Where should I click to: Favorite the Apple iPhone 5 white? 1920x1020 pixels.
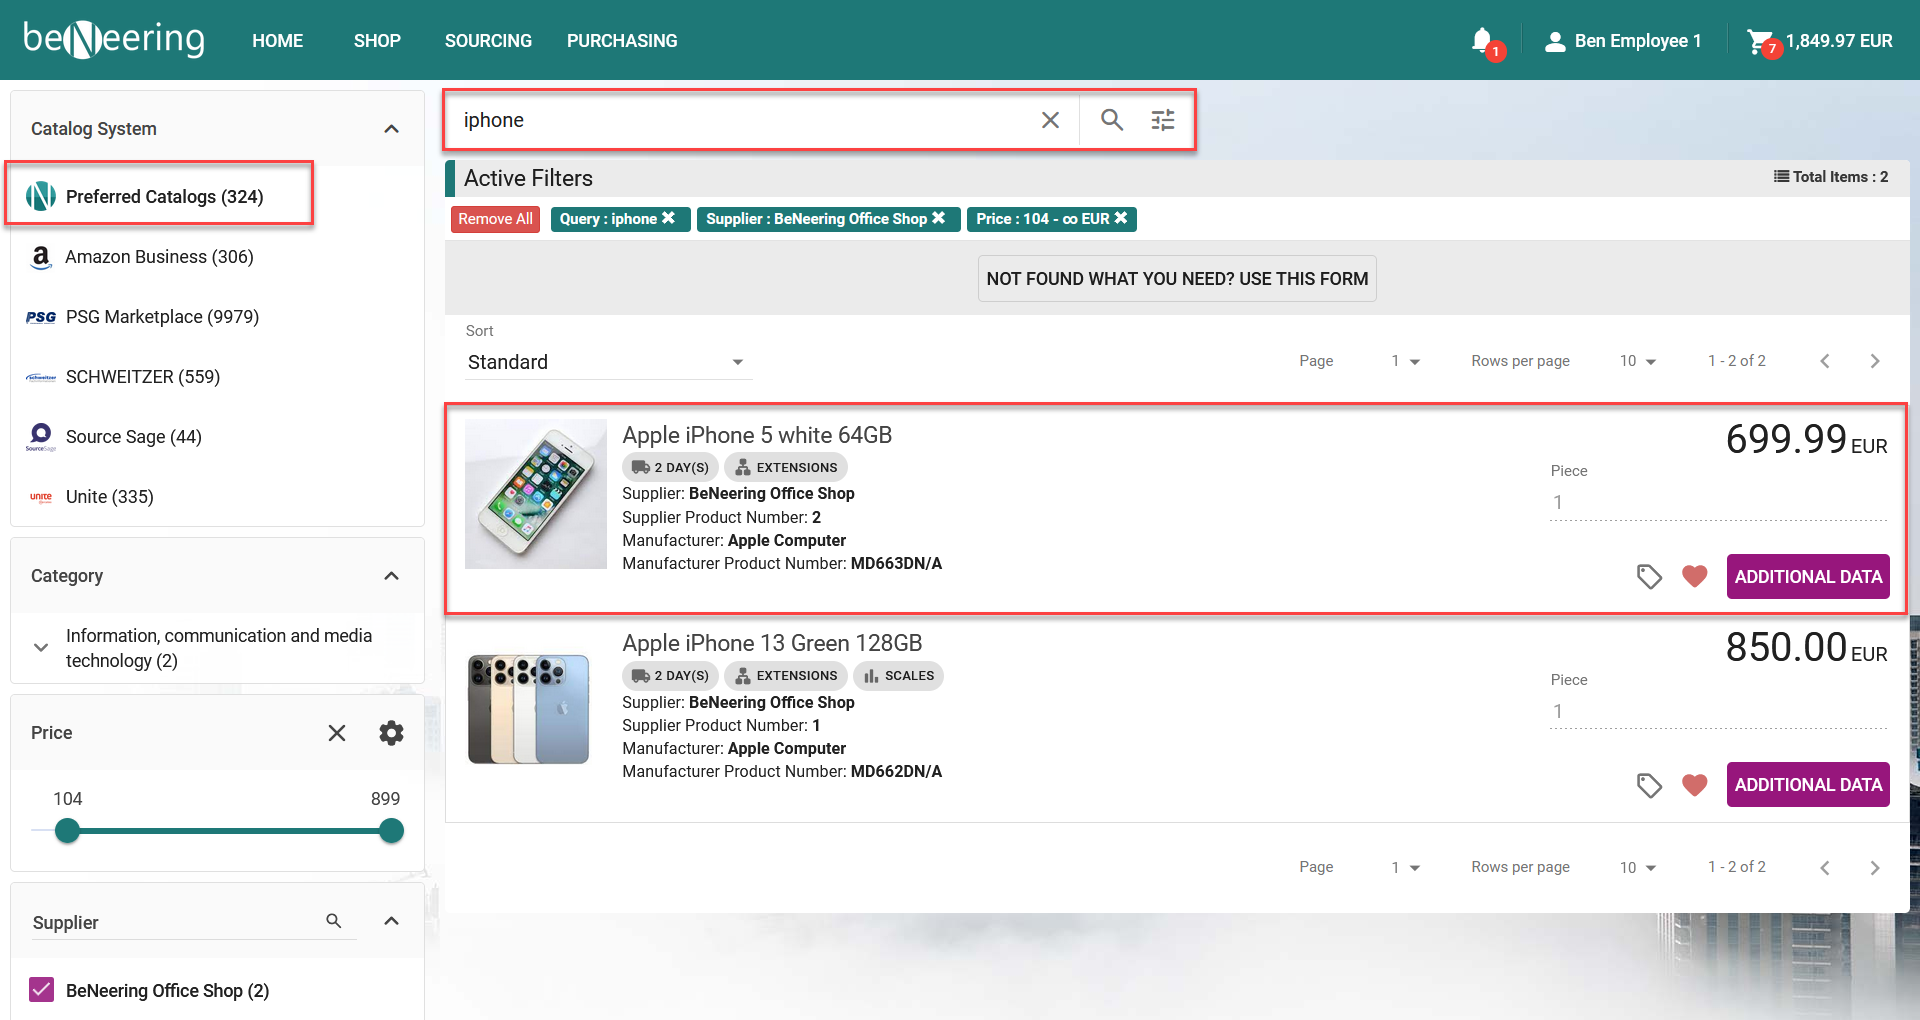1694,576
